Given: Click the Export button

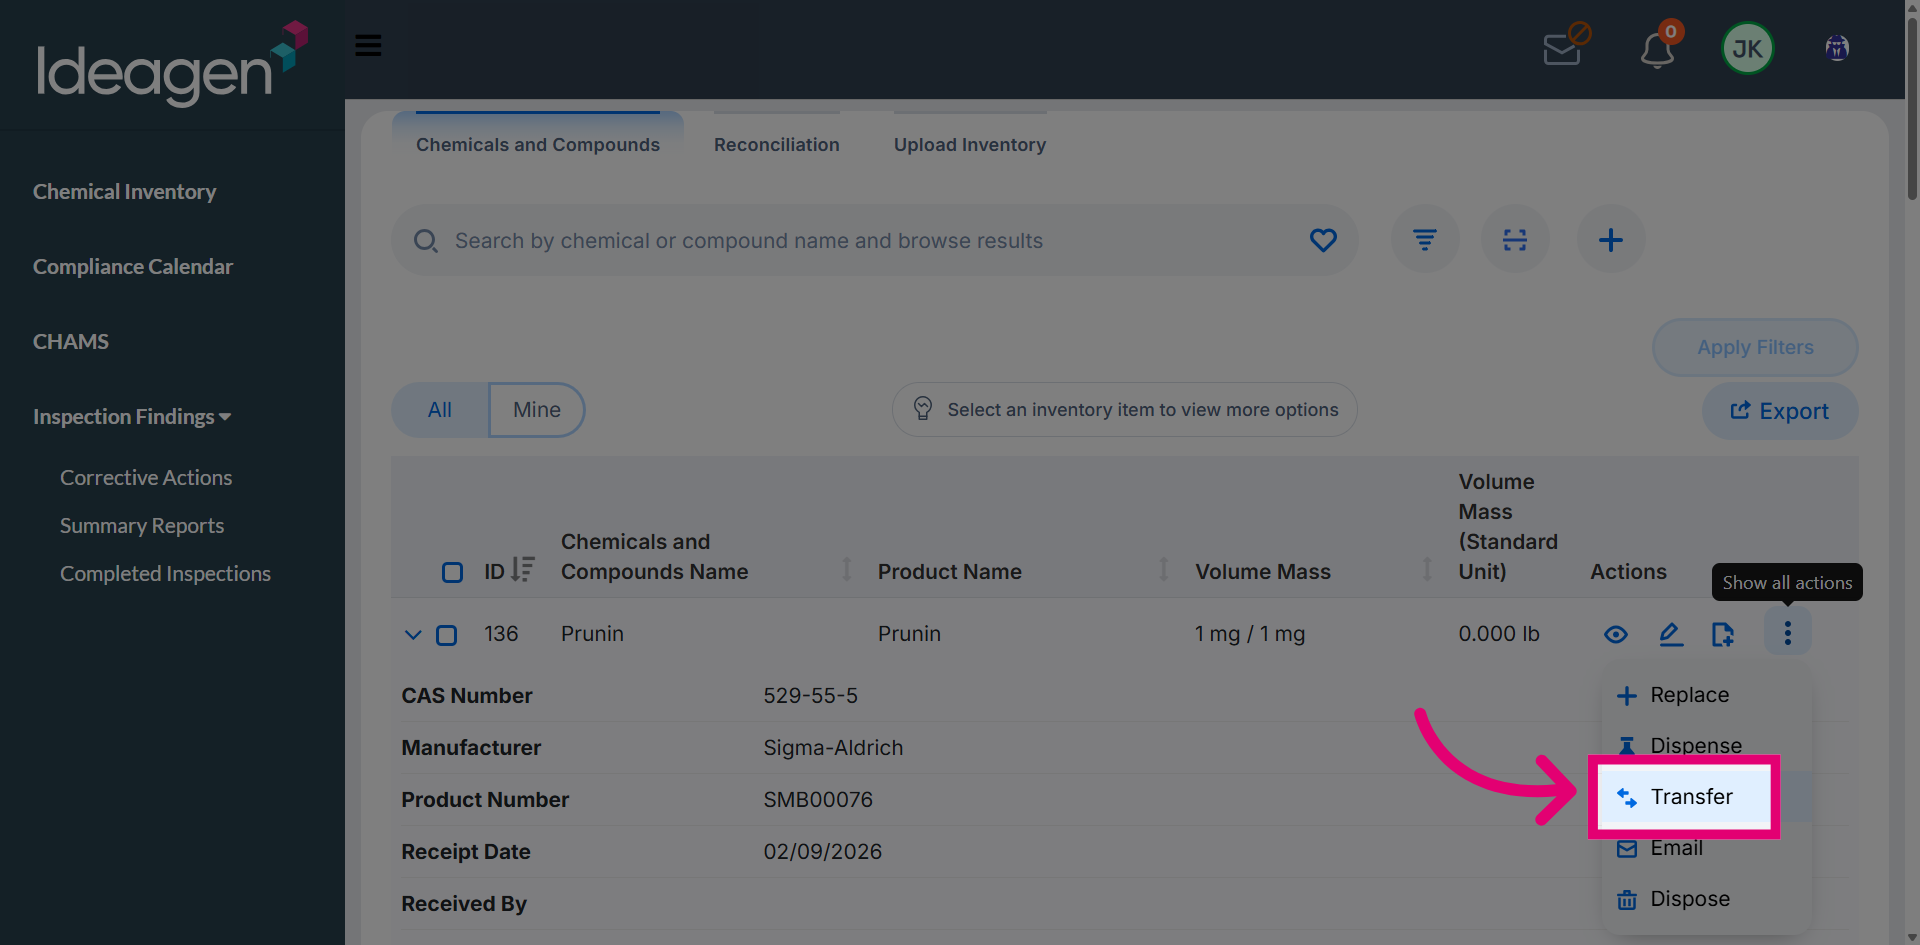Looking at the screenshot, I should coord(1780,411).
